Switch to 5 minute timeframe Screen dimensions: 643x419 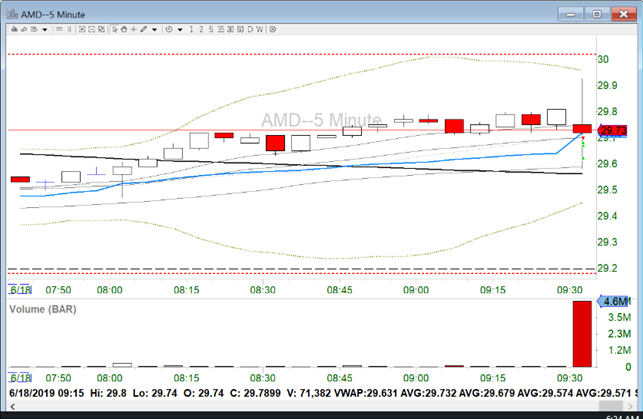tap(212, 29)
